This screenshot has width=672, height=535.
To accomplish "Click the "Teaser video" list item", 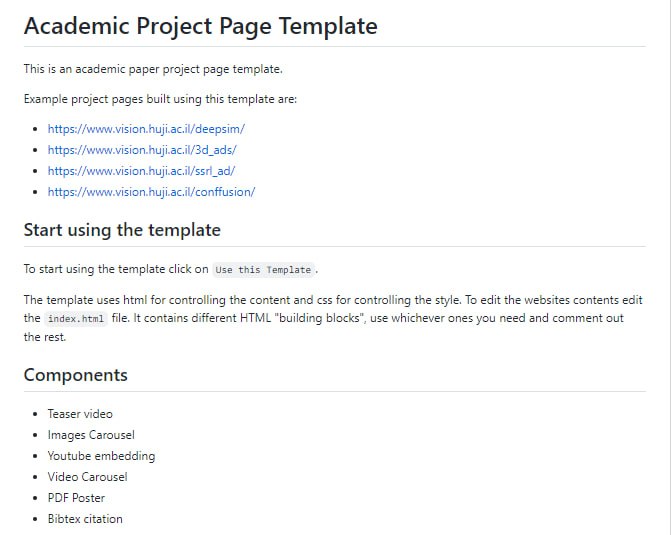I will click(x=80, y=414).
